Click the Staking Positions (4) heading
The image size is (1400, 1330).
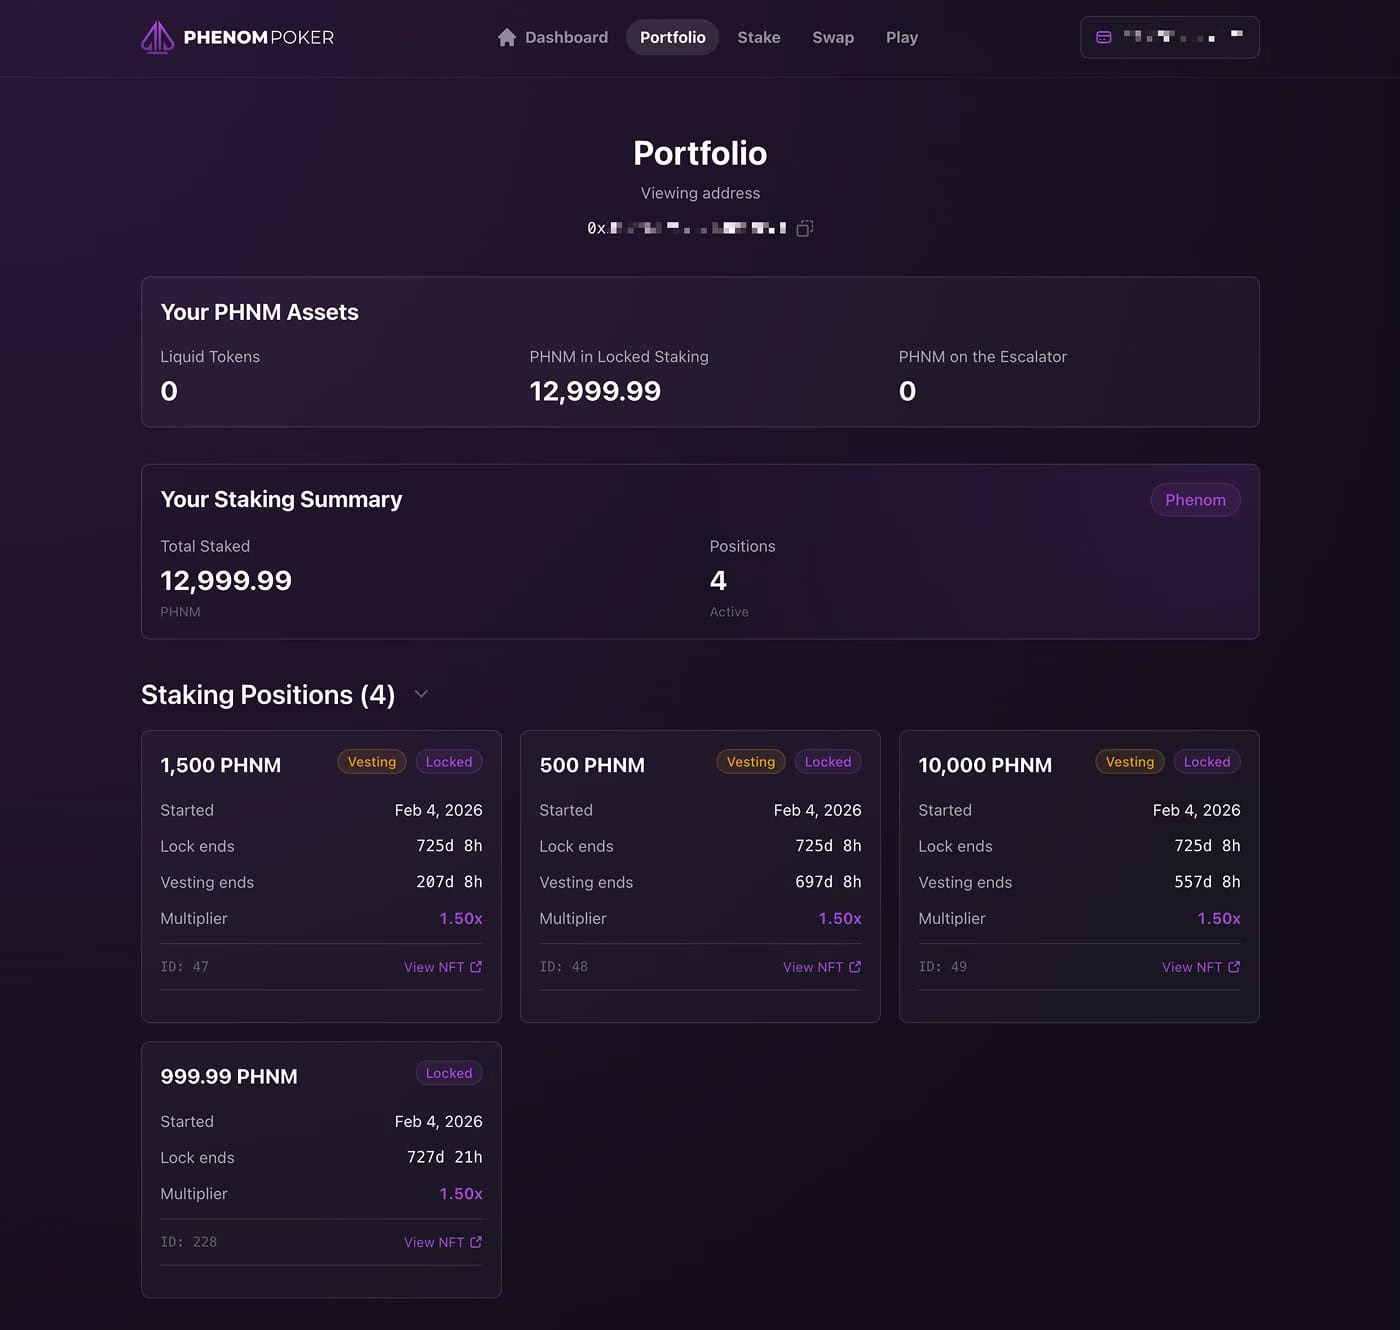(x=268, y=694)
